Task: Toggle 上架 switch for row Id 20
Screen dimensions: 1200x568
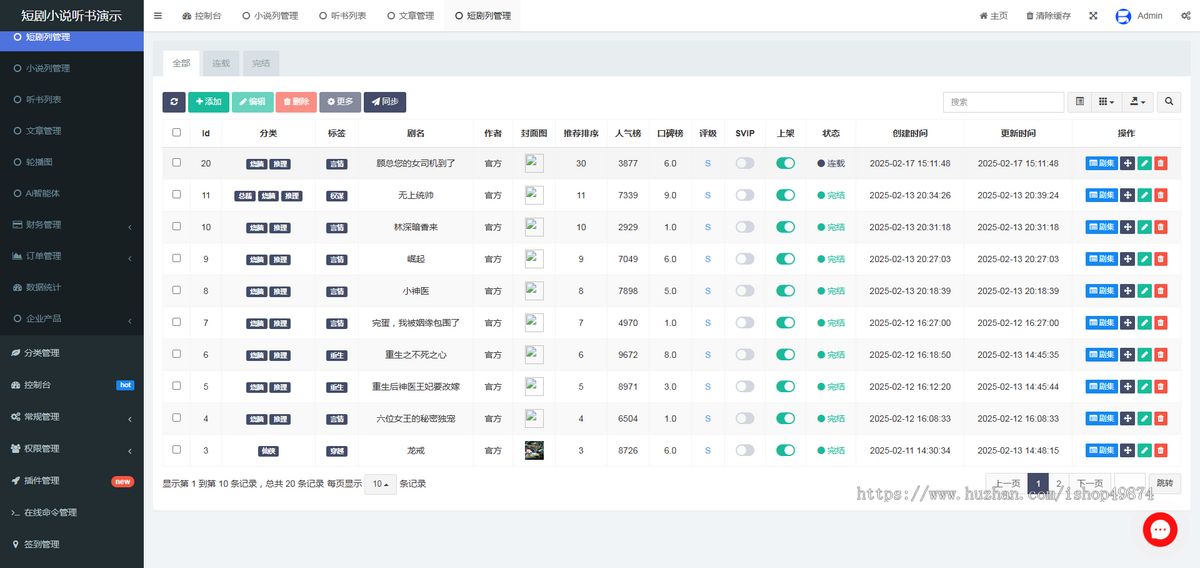Action: click(x=785, y=163)
